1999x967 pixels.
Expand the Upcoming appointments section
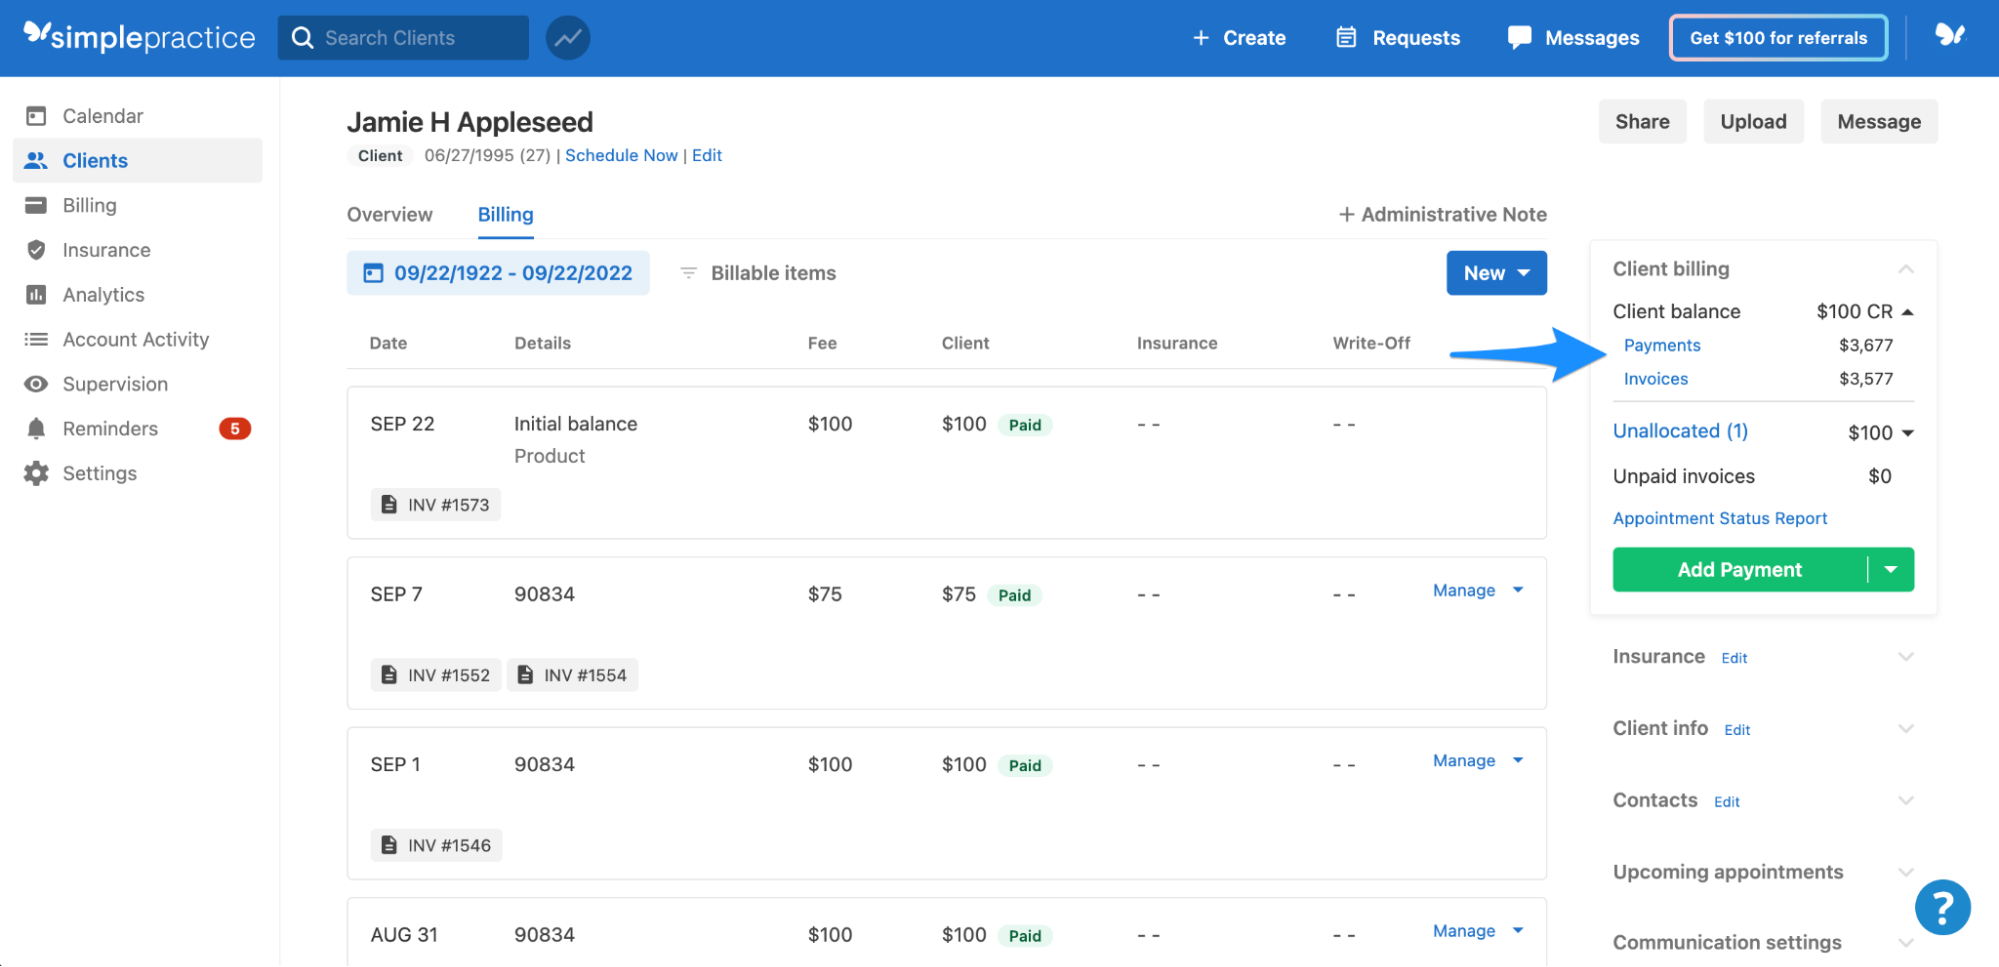coord(1727,871)
